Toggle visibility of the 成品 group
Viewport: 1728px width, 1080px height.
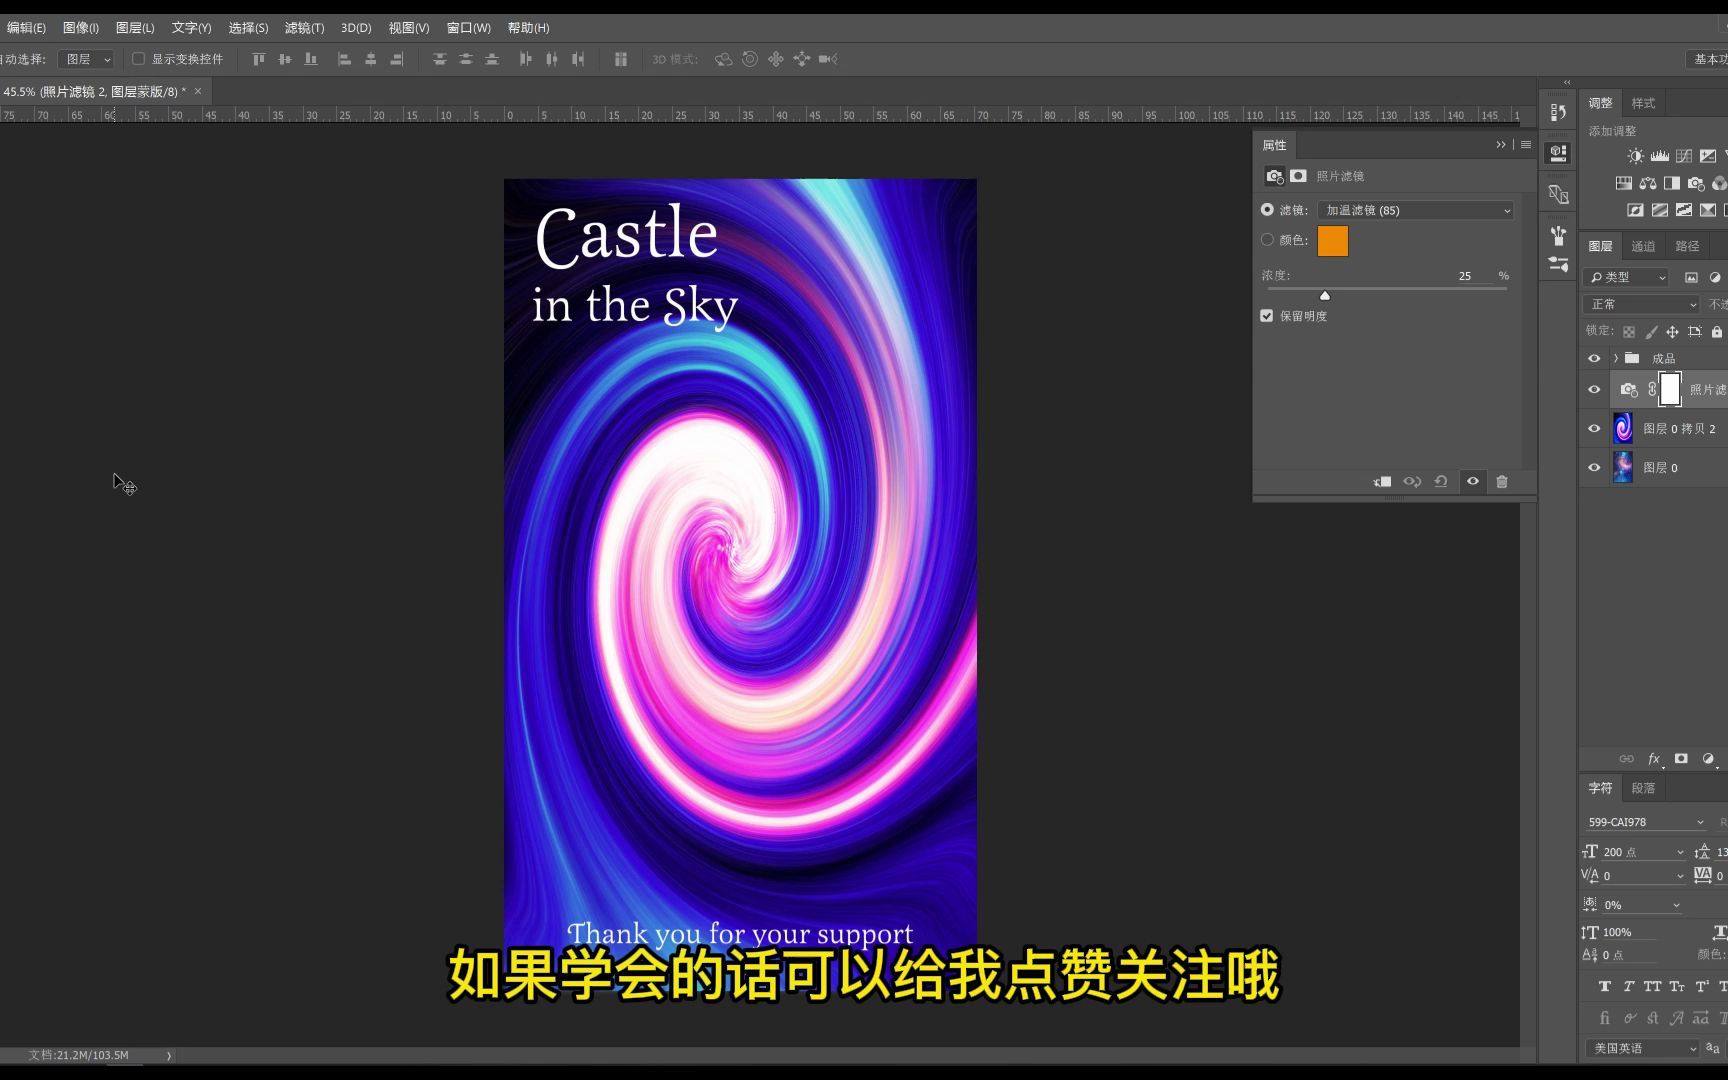(x=1594, y=357)
